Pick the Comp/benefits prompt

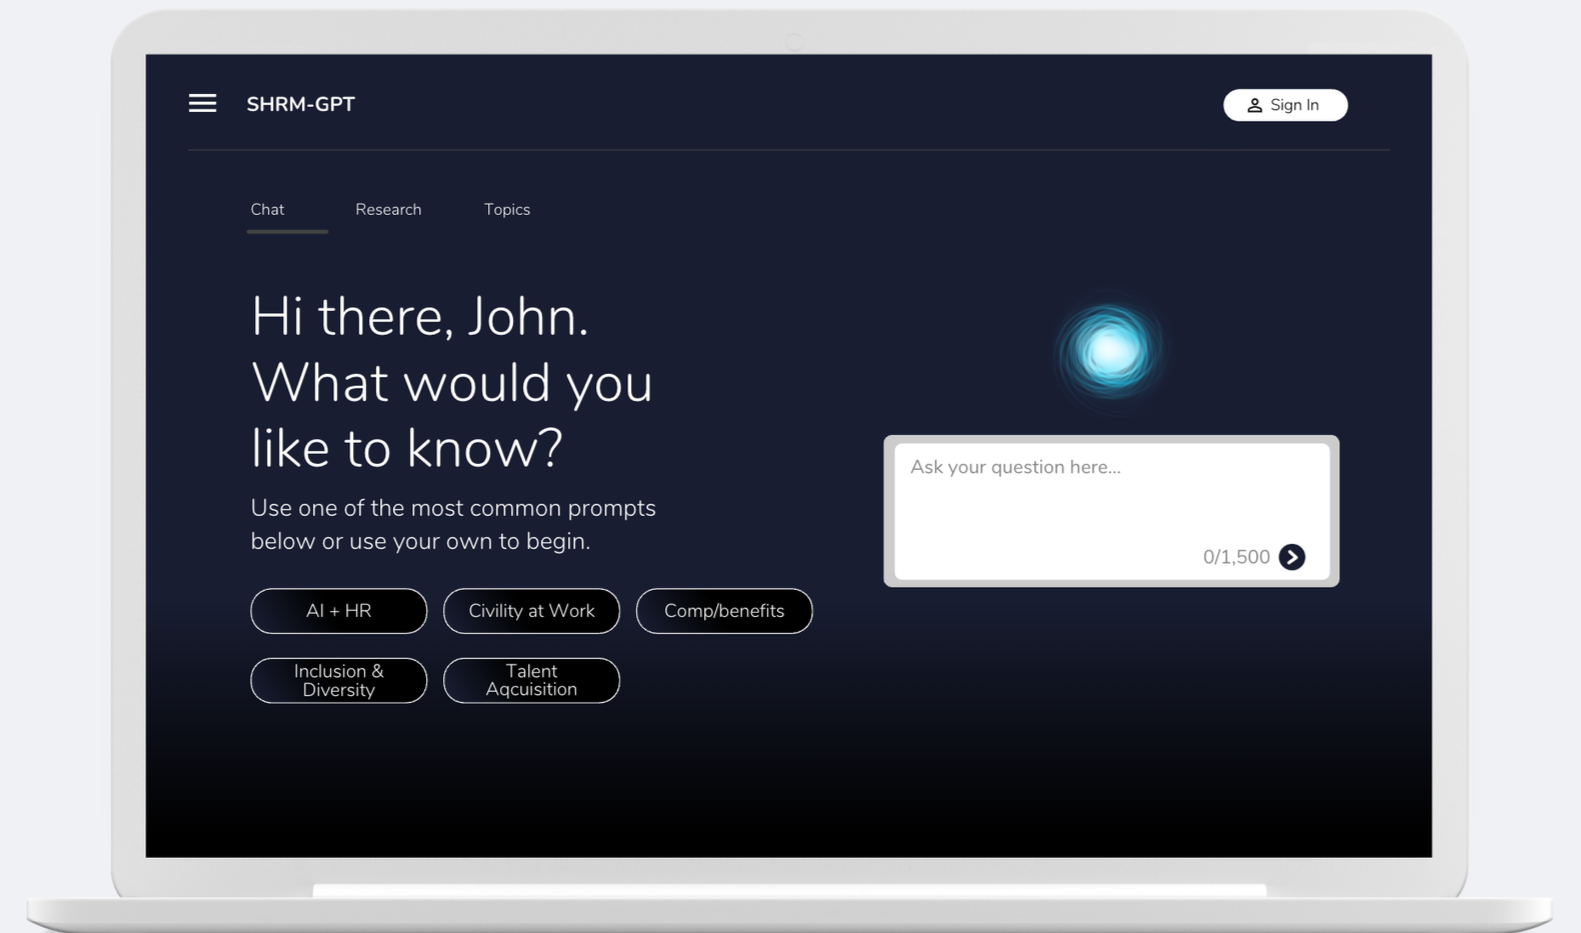[724, 611]
